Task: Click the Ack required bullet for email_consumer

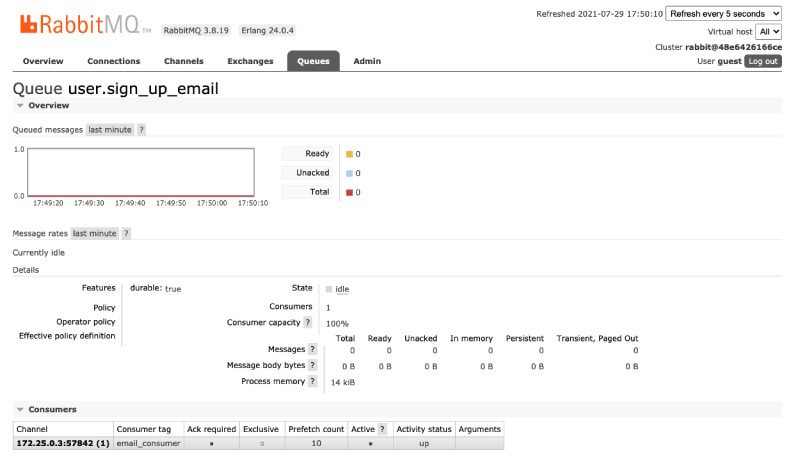Action: click(x=211, y=444)
